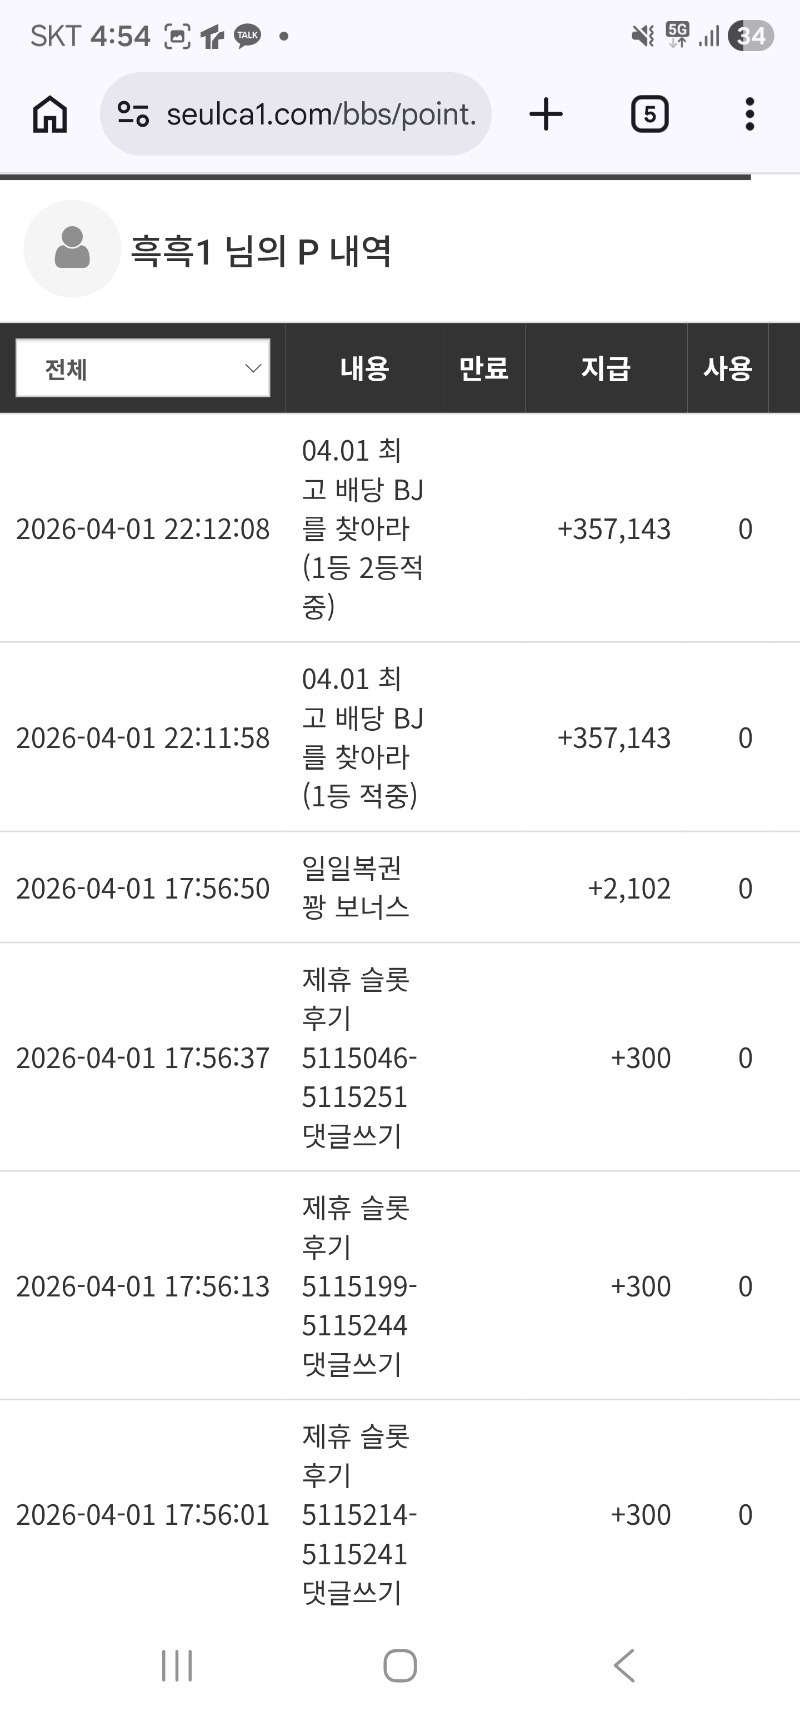The width and height of the screenshot is (800, 1716).
Task: Open the 5115046-5115251 댓글쓰기 entry
Action: [358, 1057]
